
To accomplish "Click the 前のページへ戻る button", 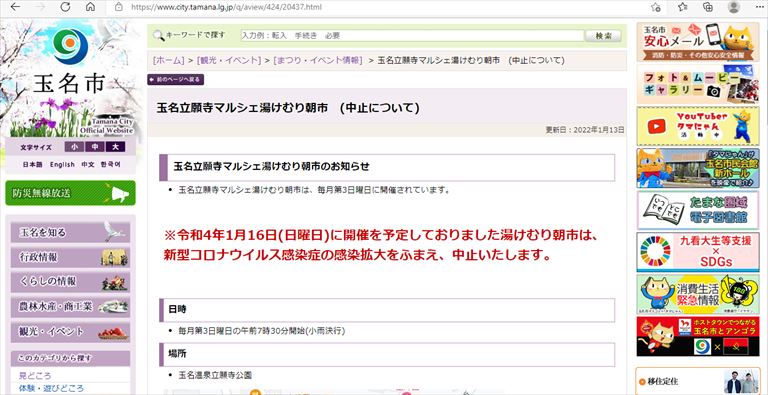I will 175,79.
